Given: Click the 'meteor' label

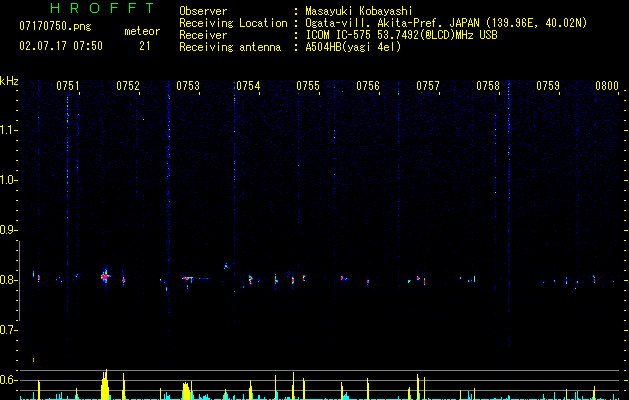Looking at the screenshot, I should point(142,31).
